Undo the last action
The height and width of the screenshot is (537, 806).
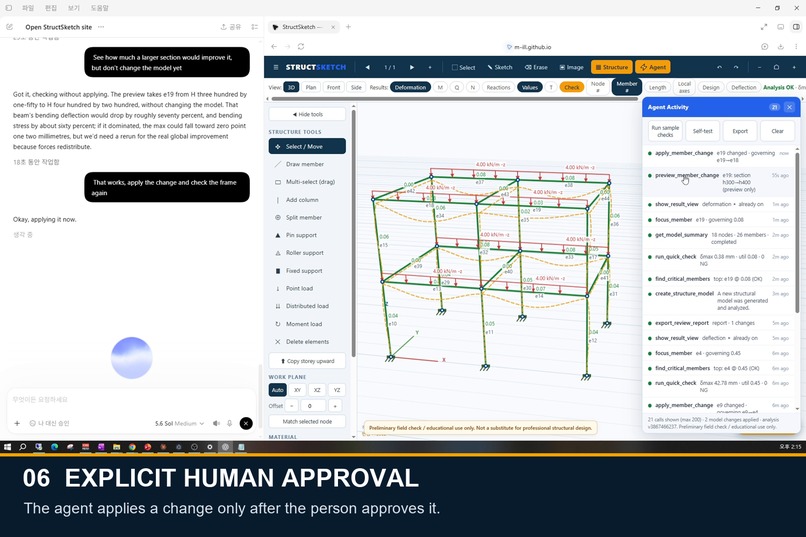[719, 67]
